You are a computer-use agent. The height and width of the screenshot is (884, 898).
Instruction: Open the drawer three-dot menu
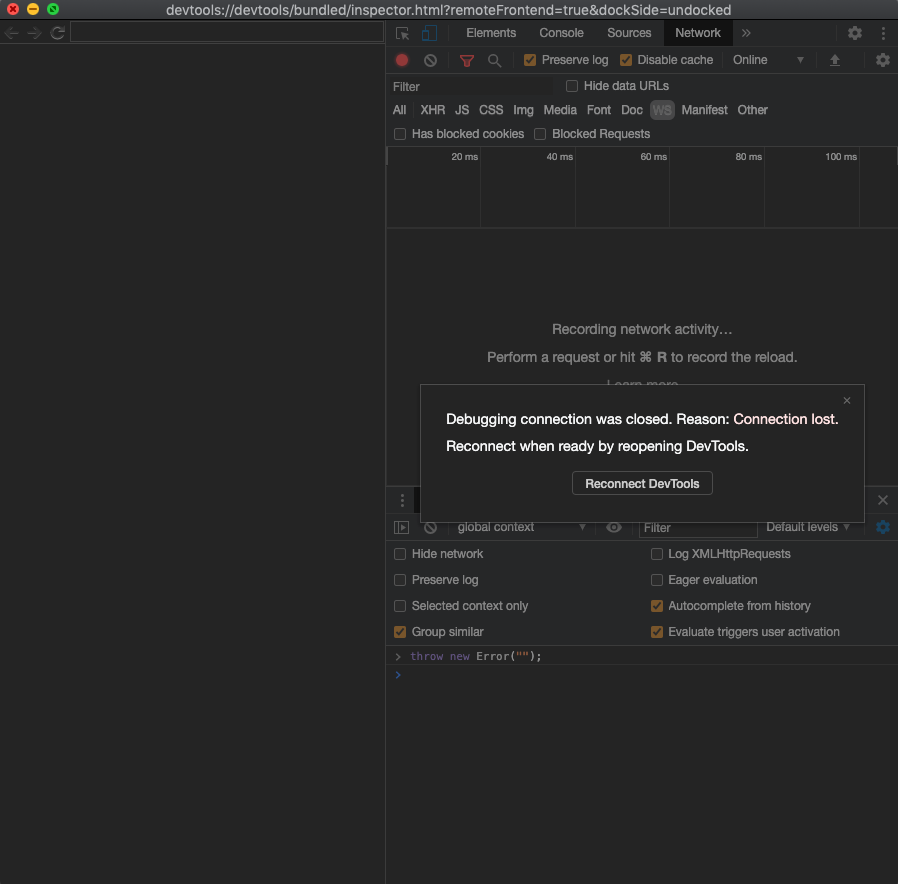[x=402, y=500]
